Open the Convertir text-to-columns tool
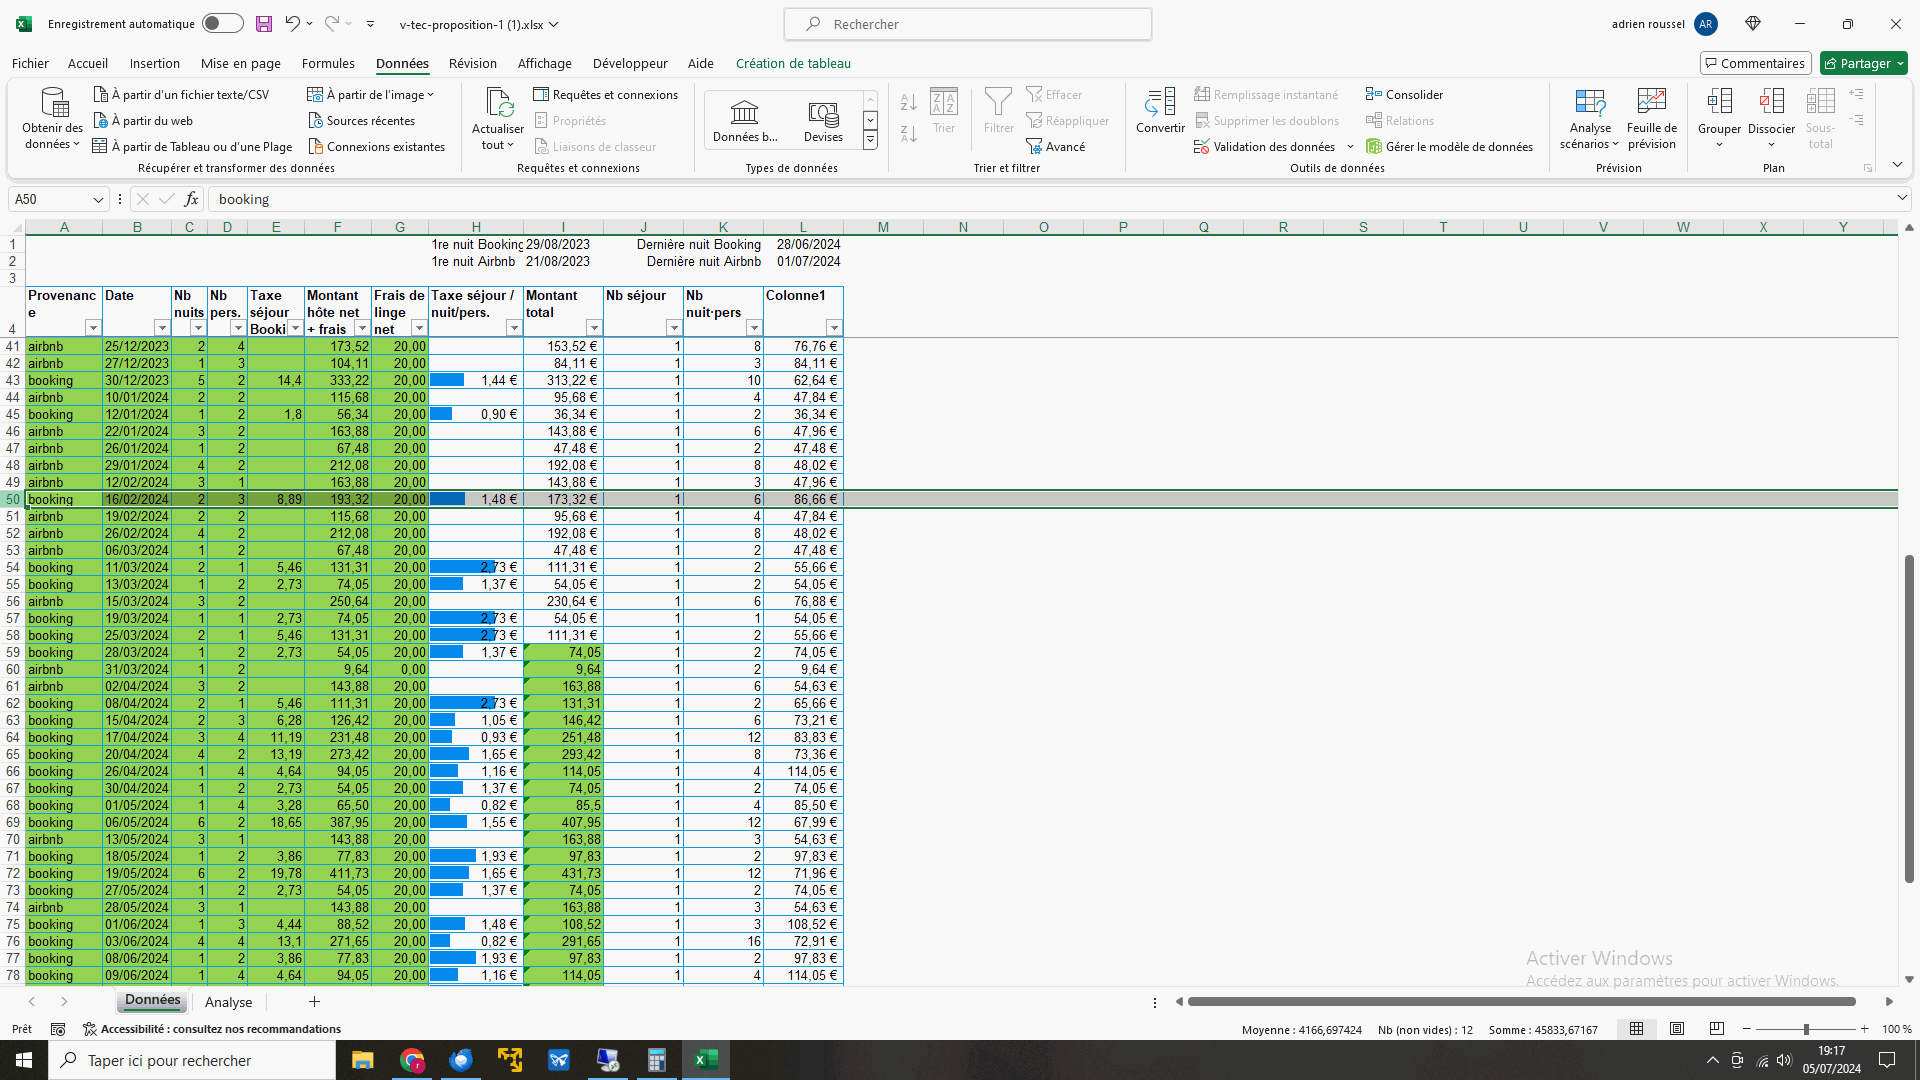 pyautogui.click(x=1160, y=110)
